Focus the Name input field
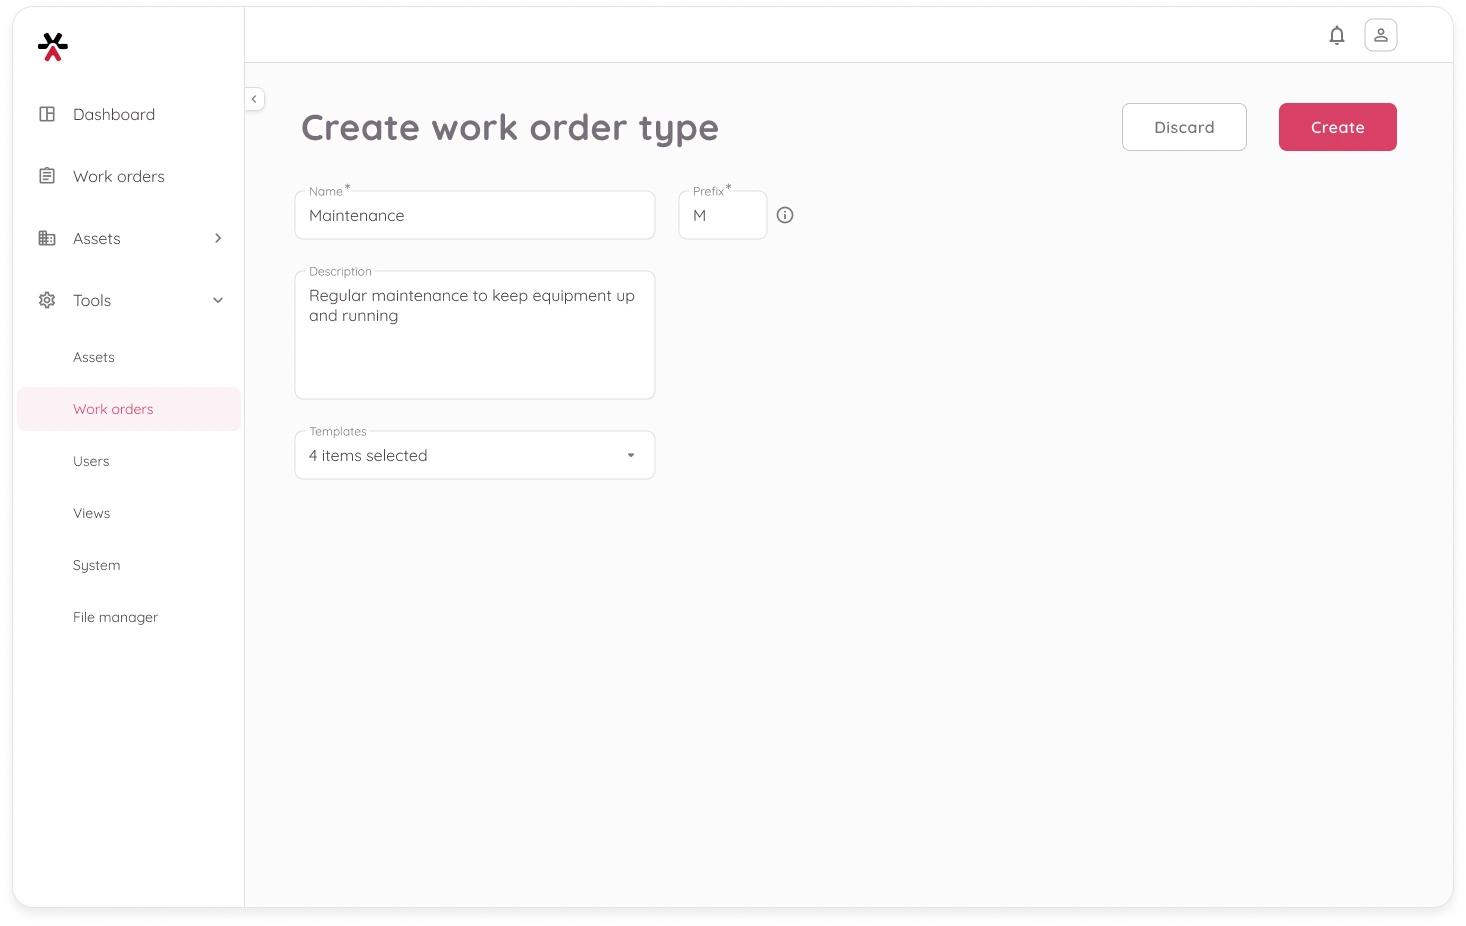The width and height of the screenshot is (1466, 926). [474, 216]
